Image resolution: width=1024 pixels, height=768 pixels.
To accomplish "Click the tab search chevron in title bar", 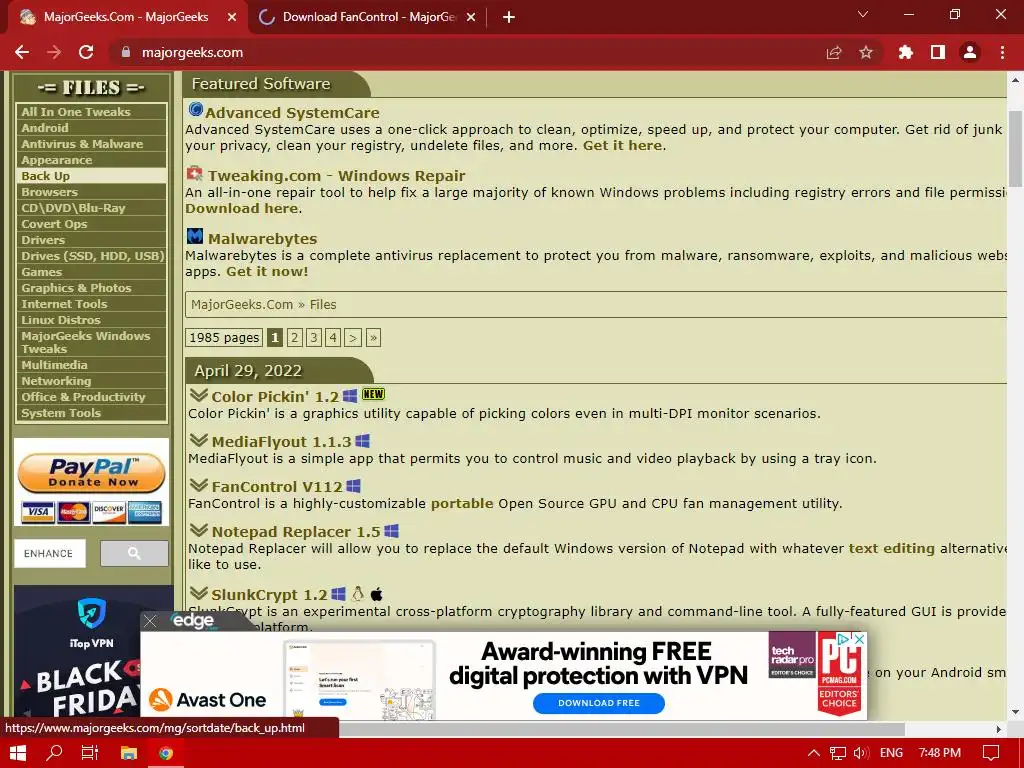I will click(863, 14).
